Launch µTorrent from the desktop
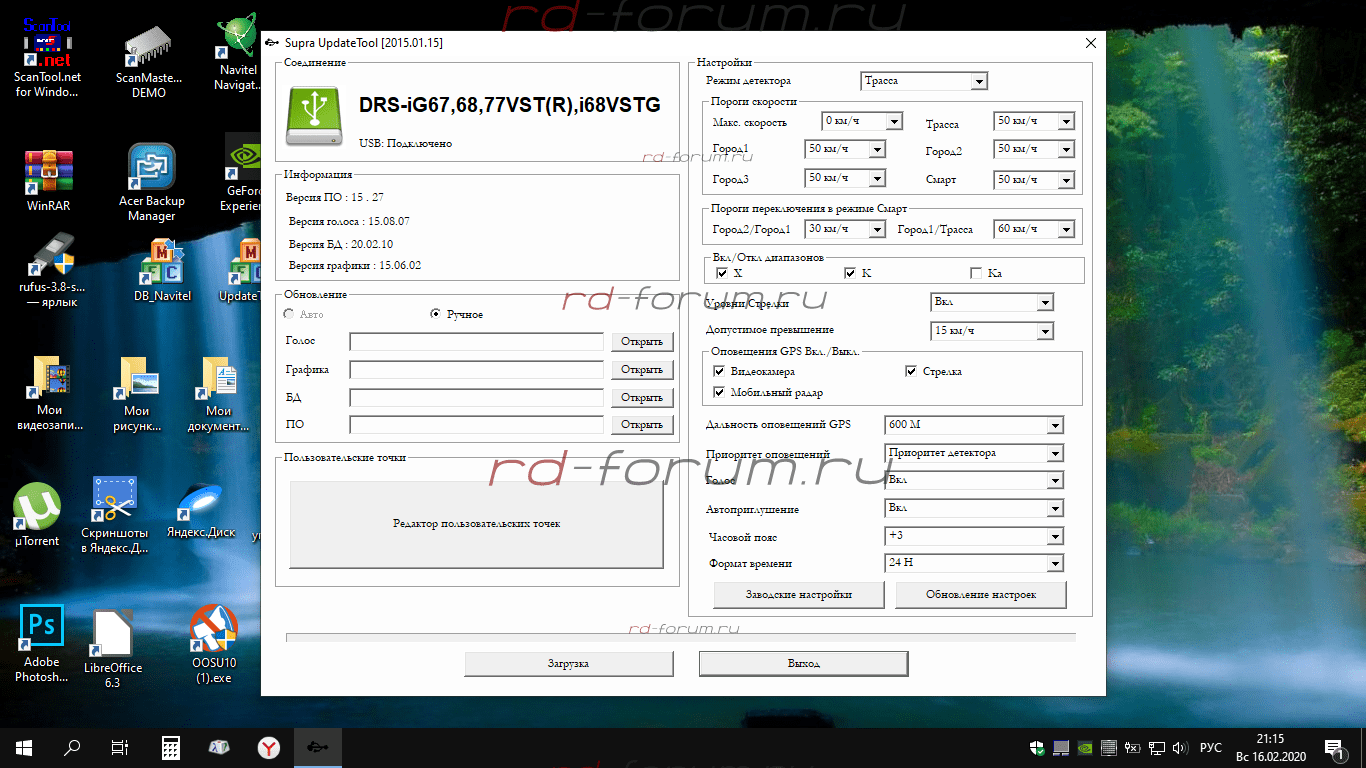This screenshot has width=1366, height=768. tap(37, 509)
